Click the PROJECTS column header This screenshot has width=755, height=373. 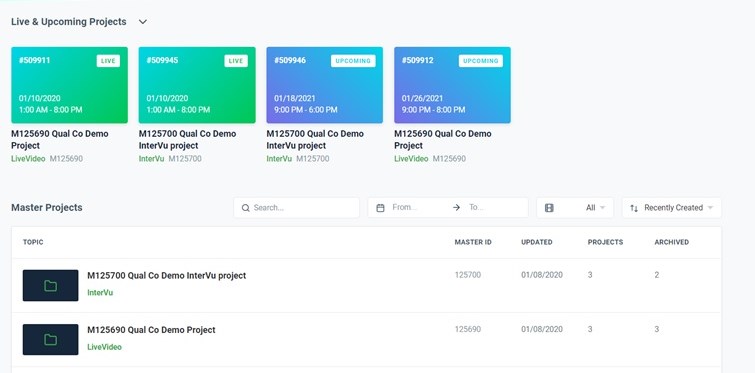[605, 242]
